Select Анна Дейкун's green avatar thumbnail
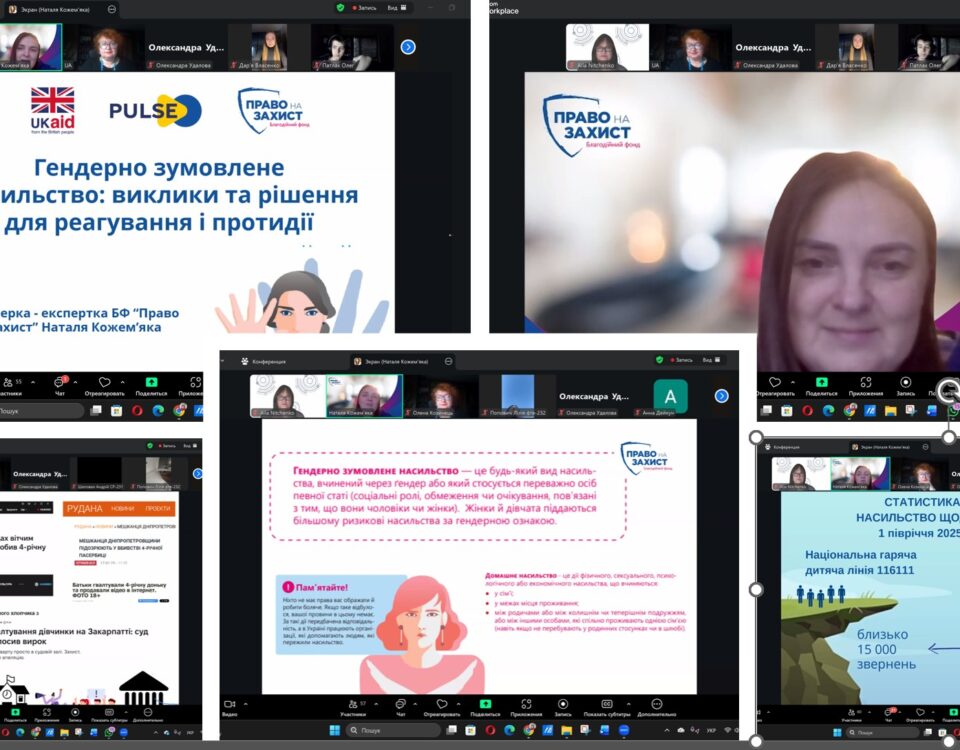 coord(671,396)
